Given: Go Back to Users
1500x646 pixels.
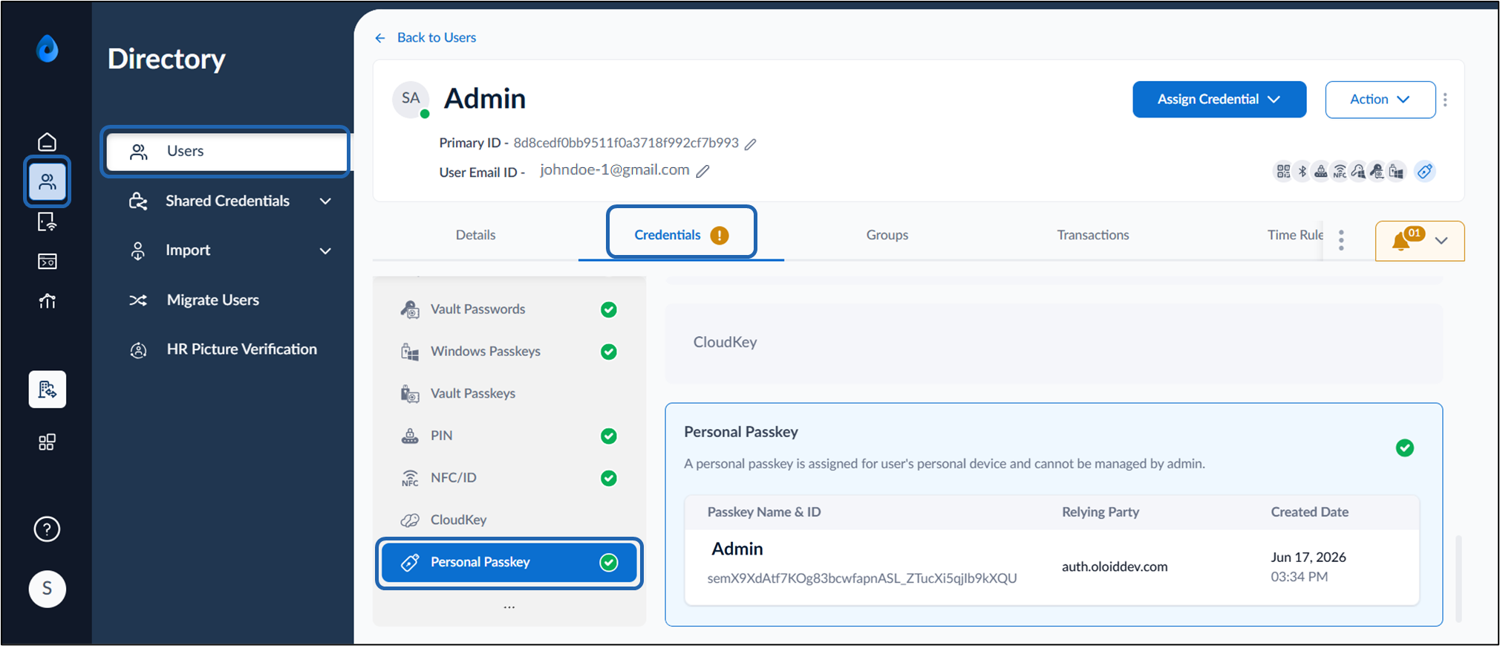Looking at the screenshot, I should [436, 38].
